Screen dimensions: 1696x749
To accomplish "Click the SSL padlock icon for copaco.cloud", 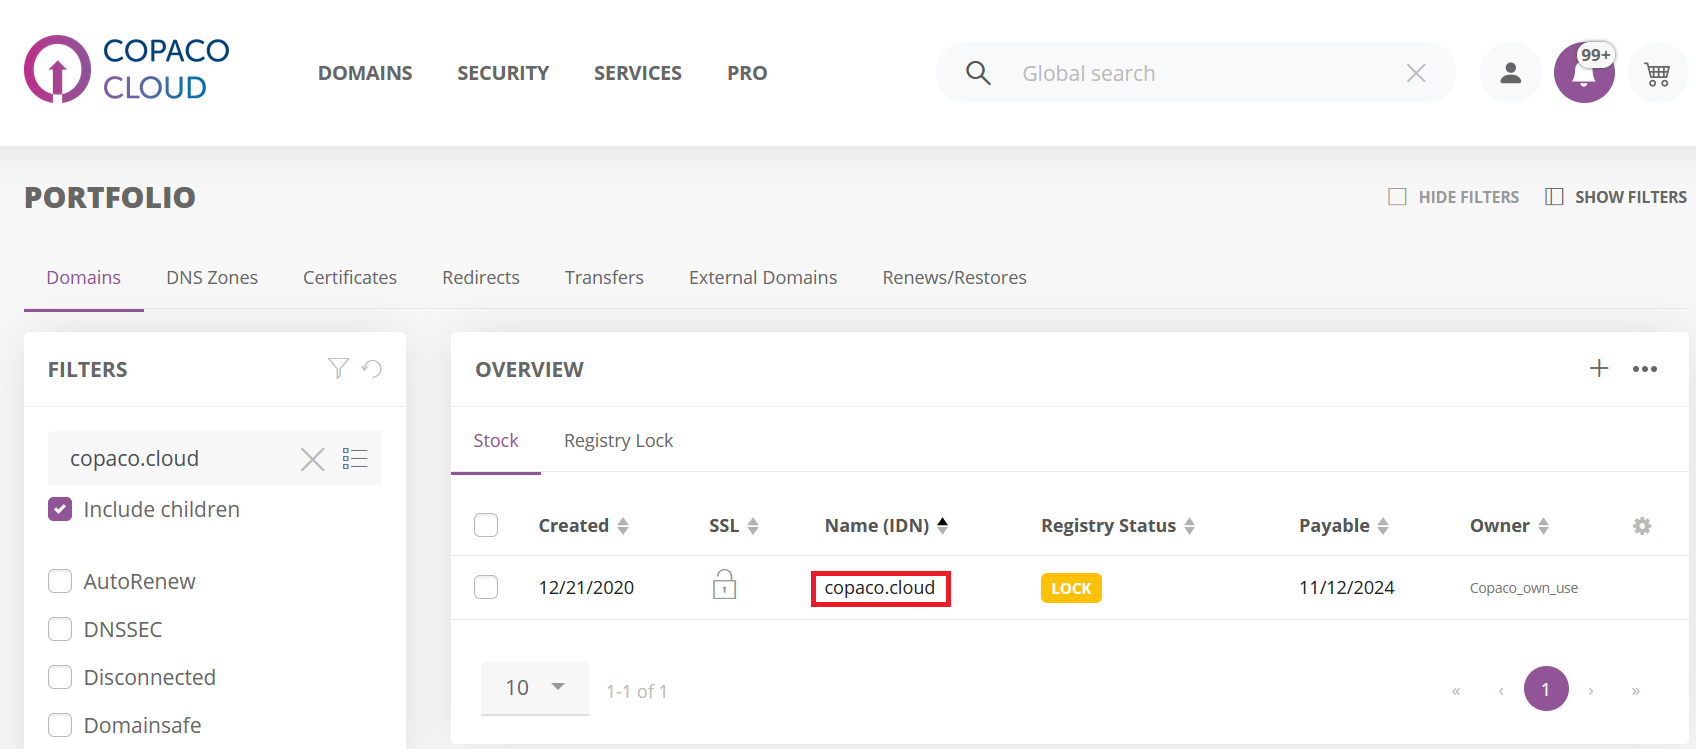I will pos(724,584).
